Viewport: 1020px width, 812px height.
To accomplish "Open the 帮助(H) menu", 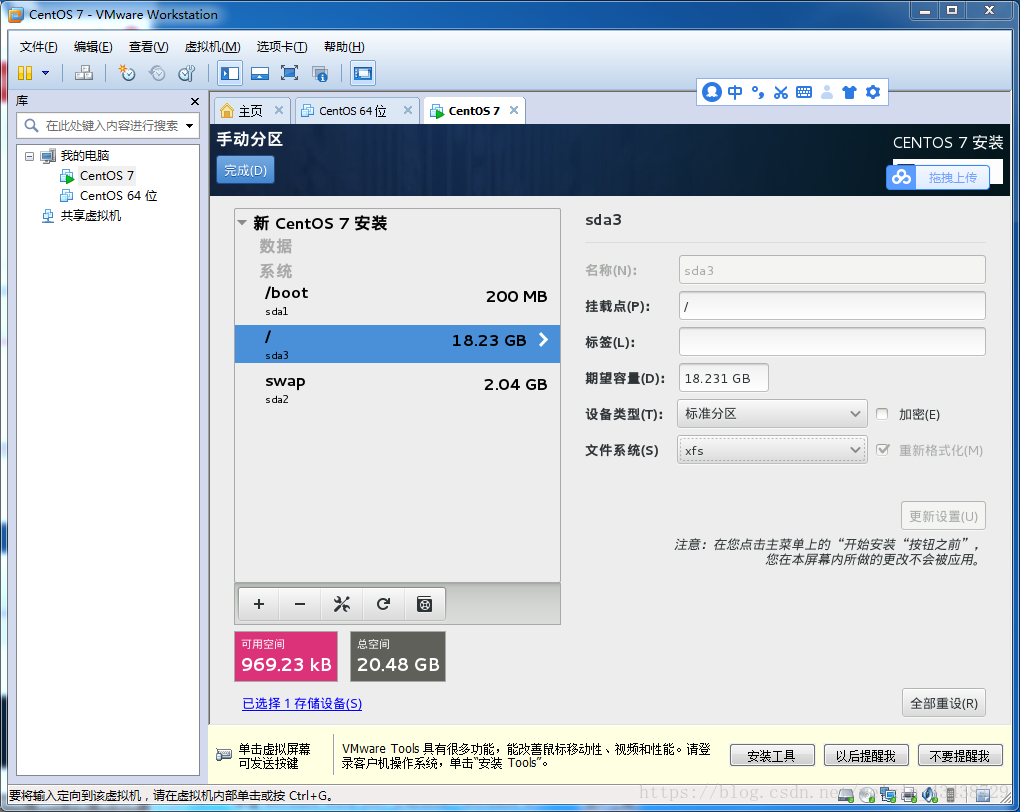I will tap(344, 47).
